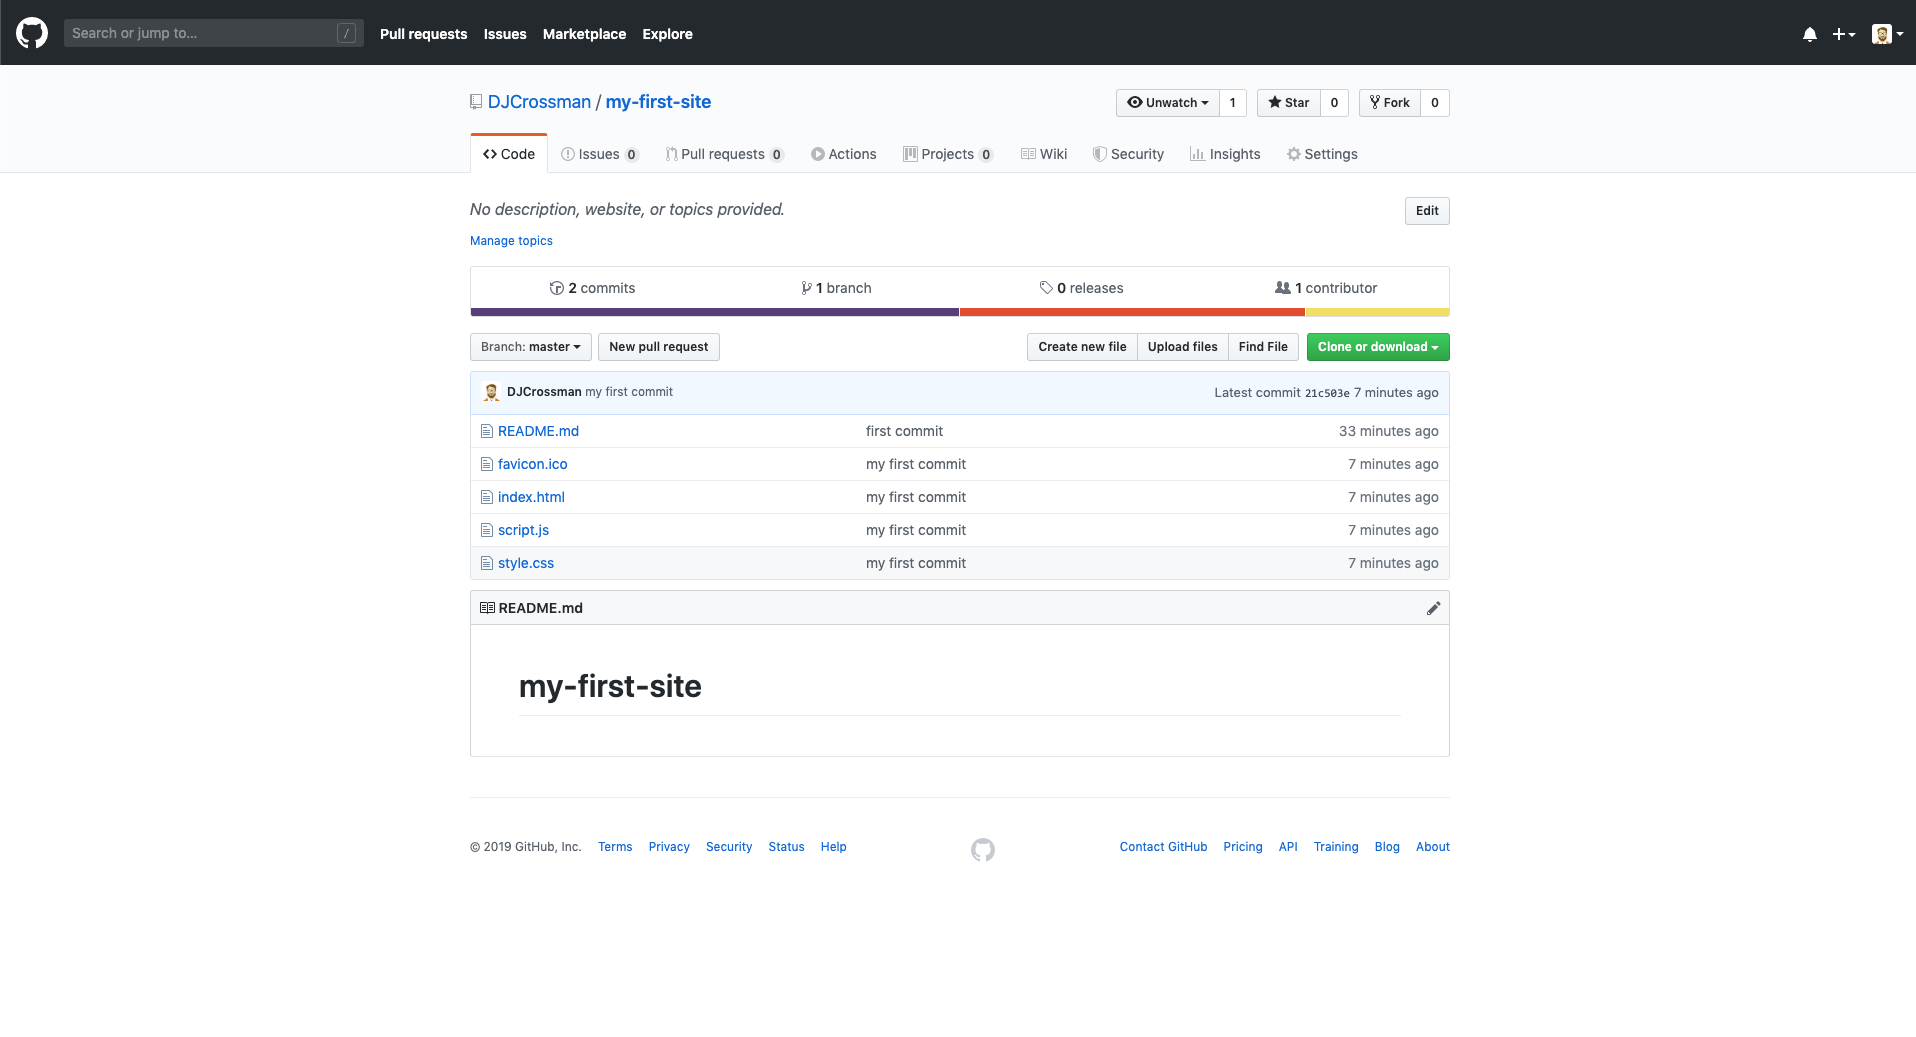
Task: Open the Pull requests repository tab
Action: [725, 154]
